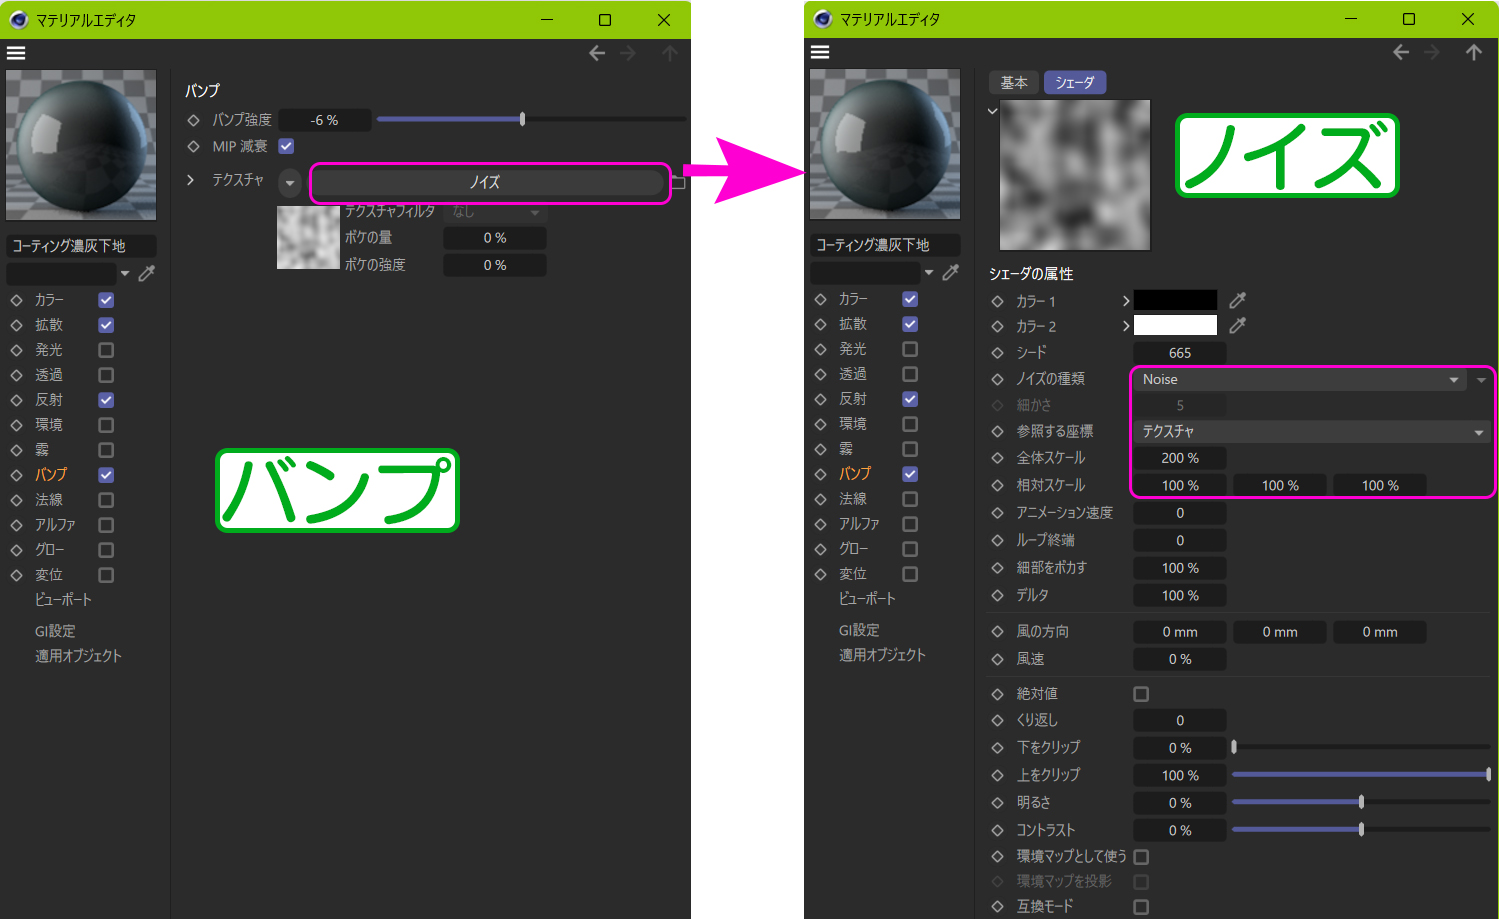1499x919 pixels.
Task: Click the バンプ強度 slider handle
Action: (522, 120)
